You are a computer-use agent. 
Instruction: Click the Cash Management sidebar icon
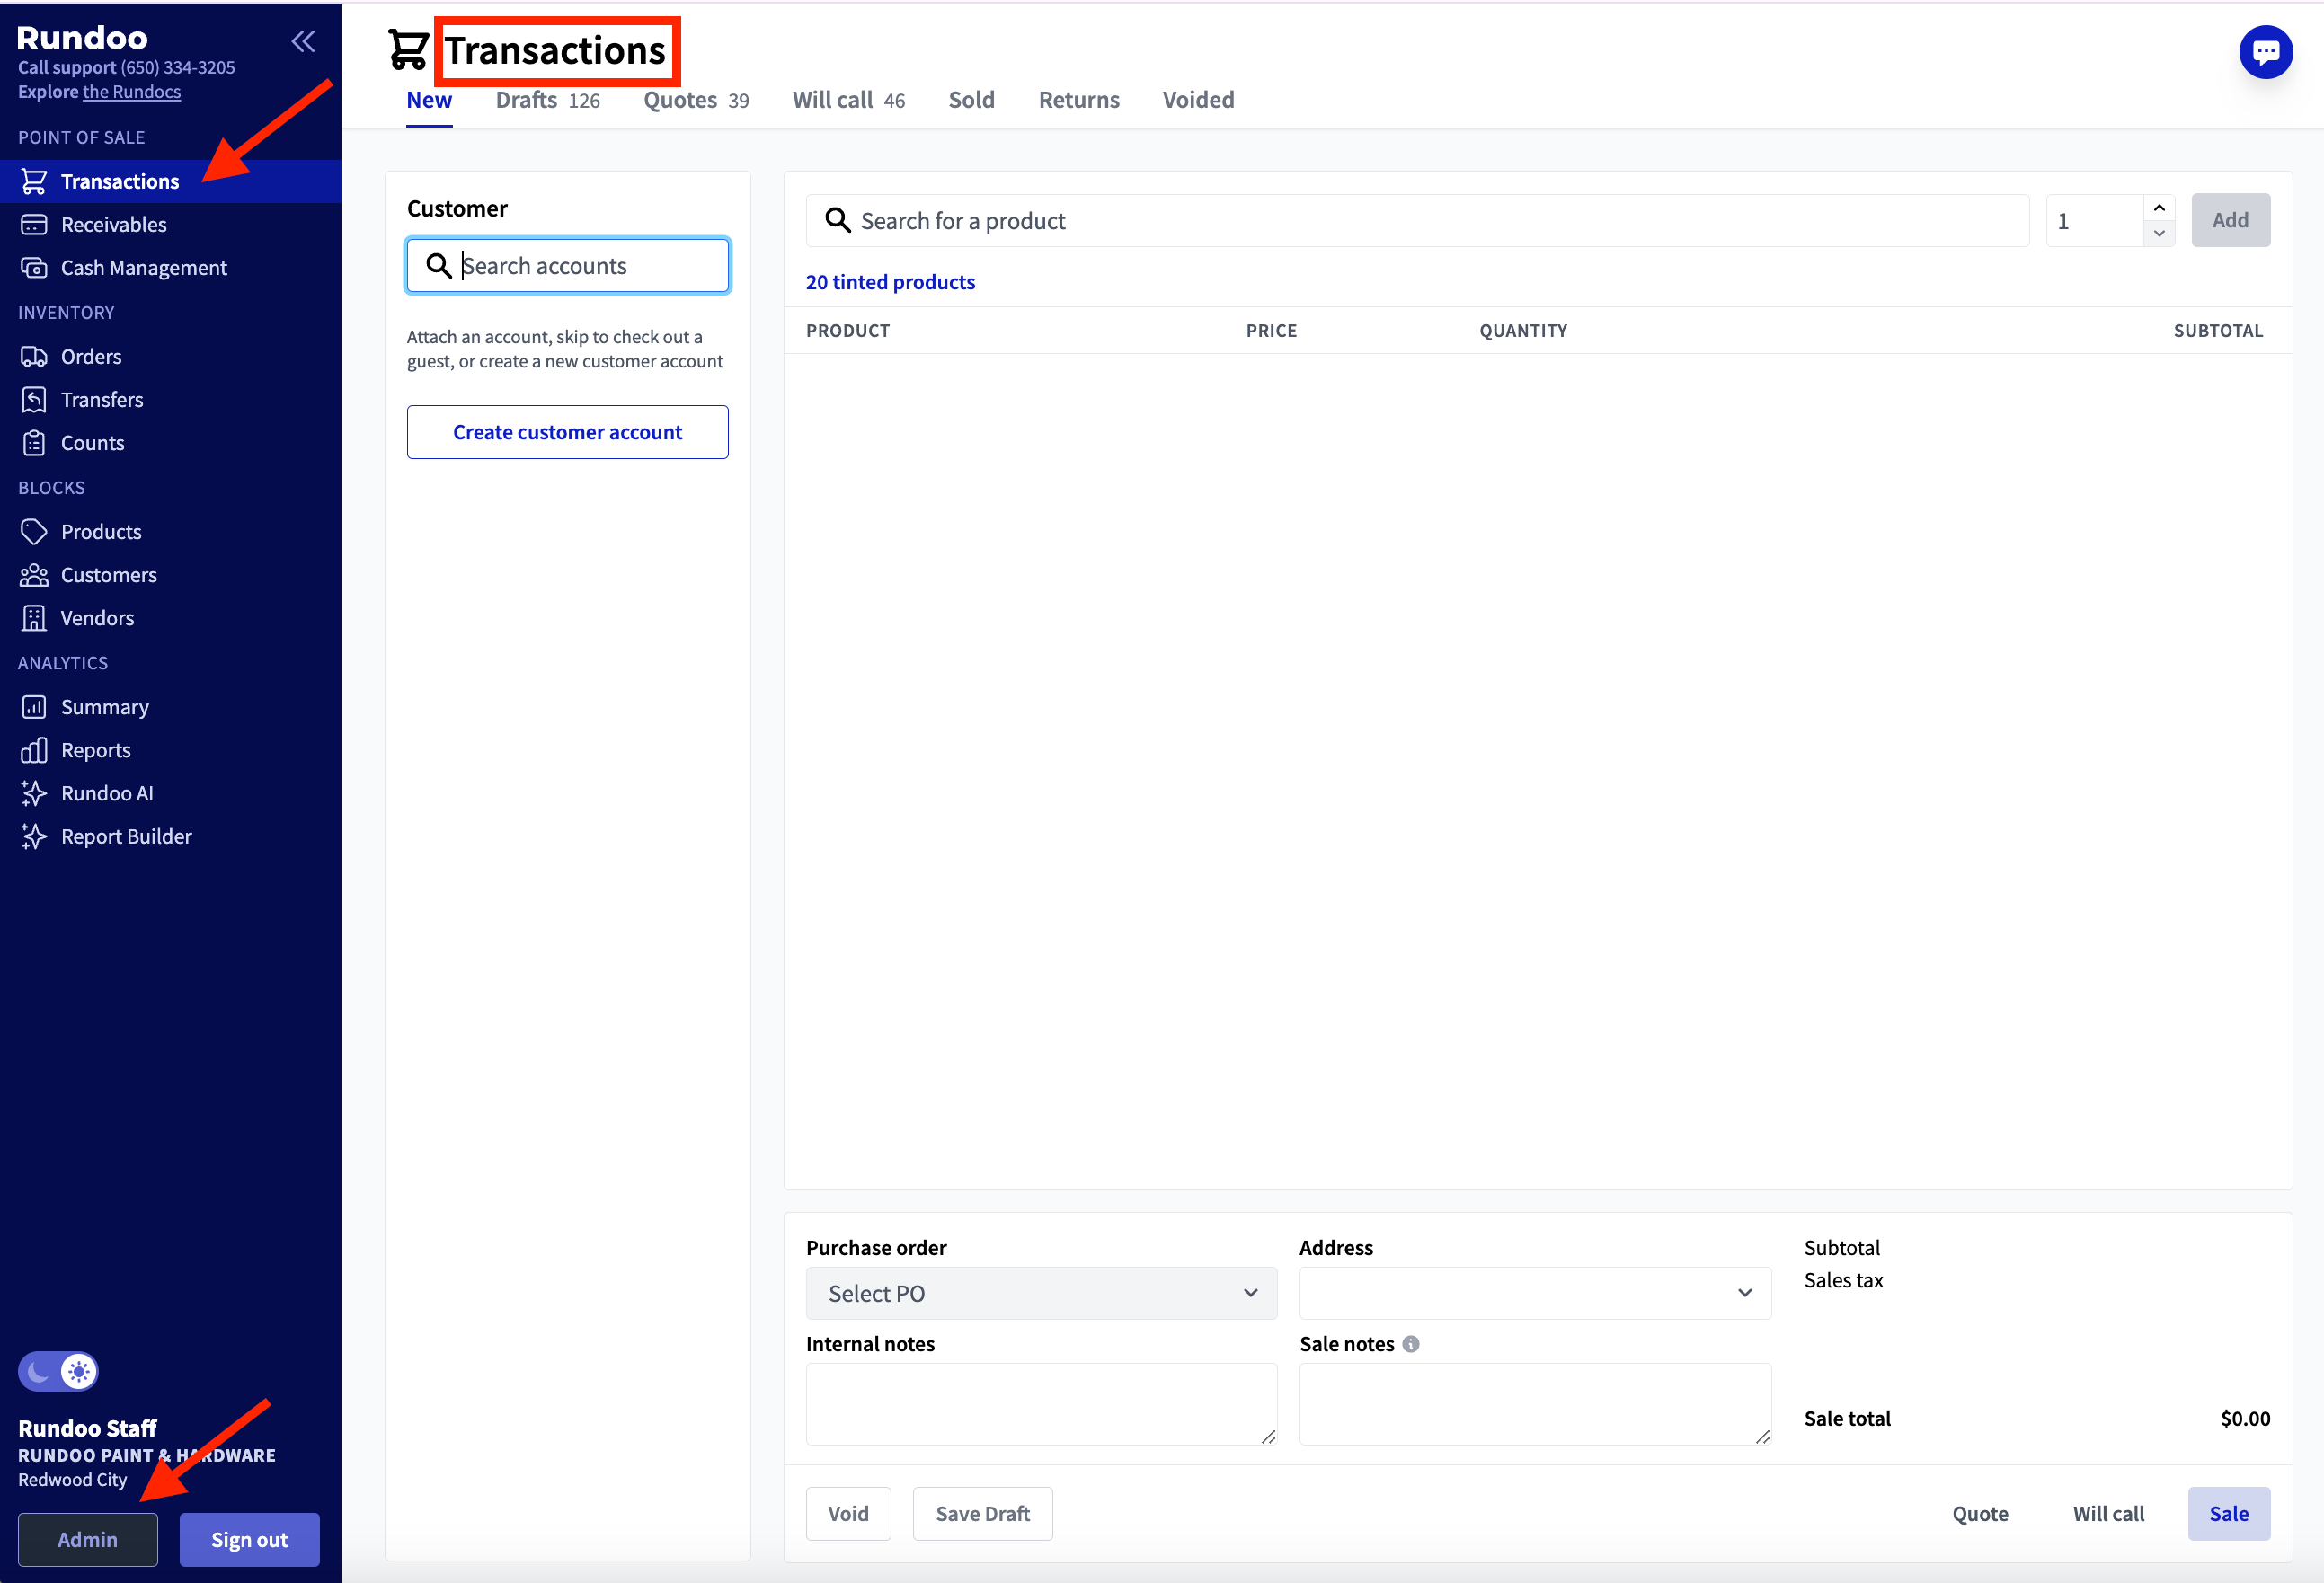tap(34, 268)
